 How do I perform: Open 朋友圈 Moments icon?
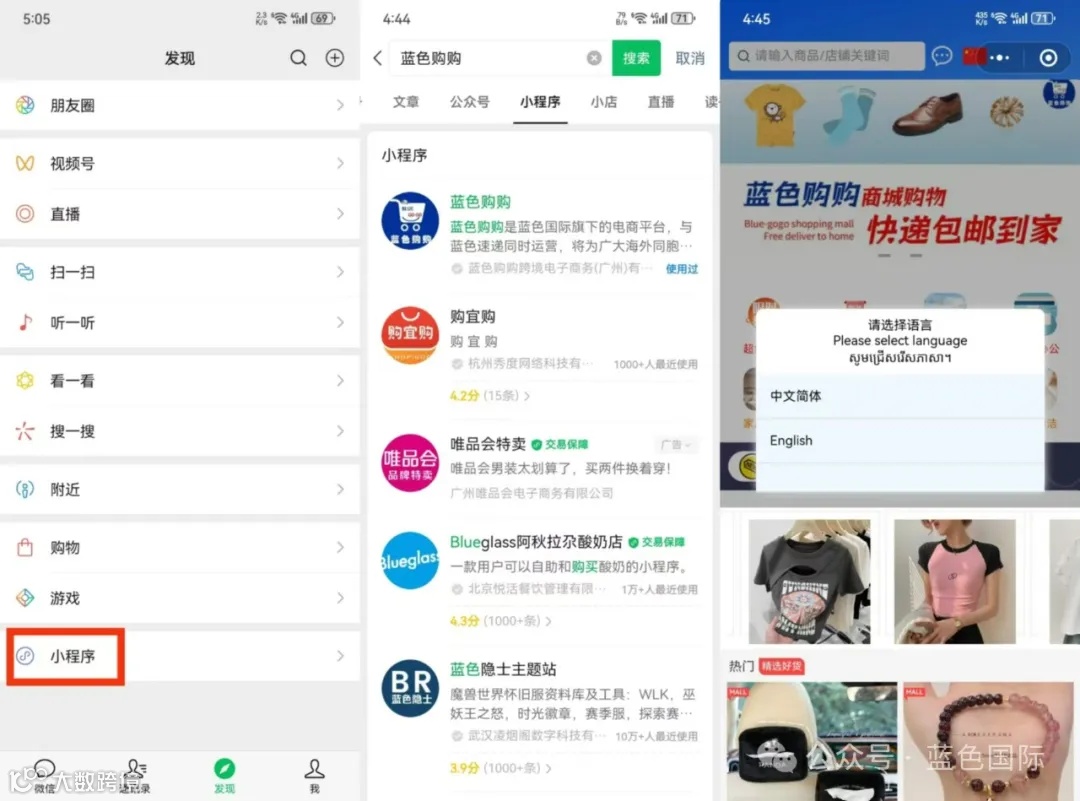click(25, 105)
